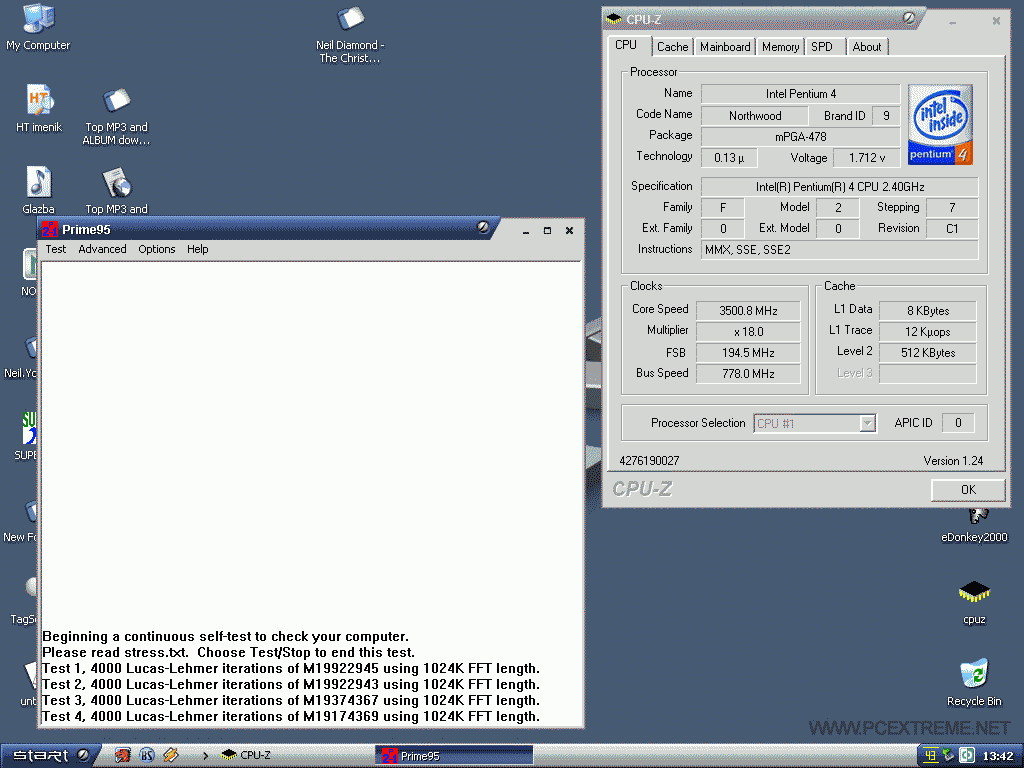Viewport: 1024px width, 768px height.
Task: Open the Test menu in Prime95
Action: coord(56,249)
